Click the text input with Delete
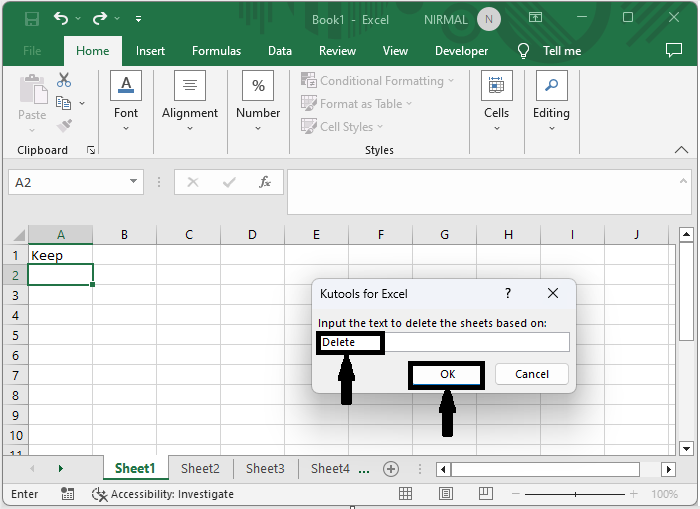700x509 pixels. [444, 342]
